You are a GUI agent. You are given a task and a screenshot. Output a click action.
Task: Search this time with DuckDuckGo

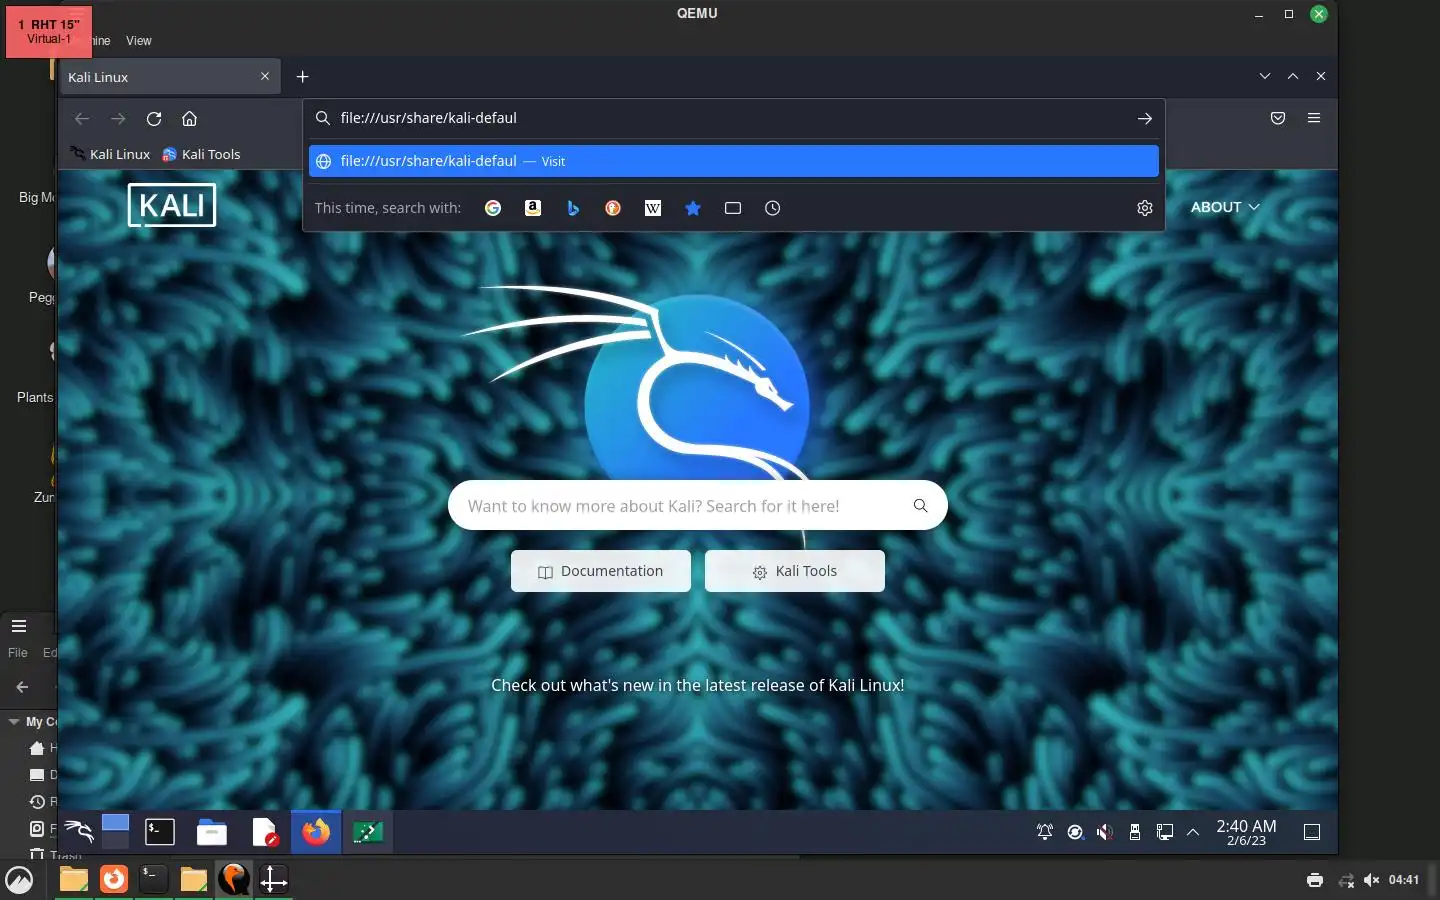tap(613, 208)
